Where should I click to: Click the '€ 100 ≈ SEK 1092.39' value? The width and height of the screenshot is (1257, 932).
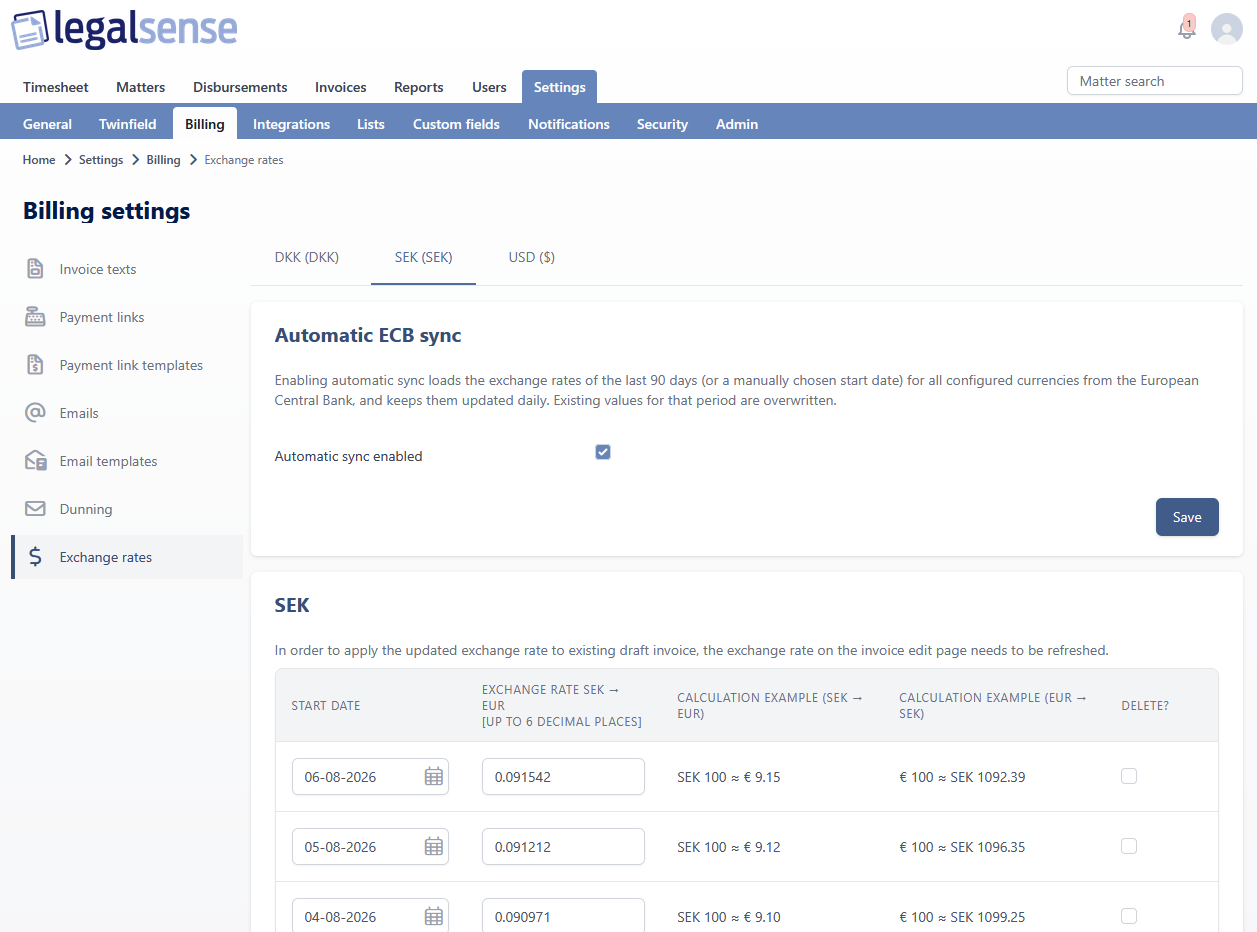[x=962, y=777]
